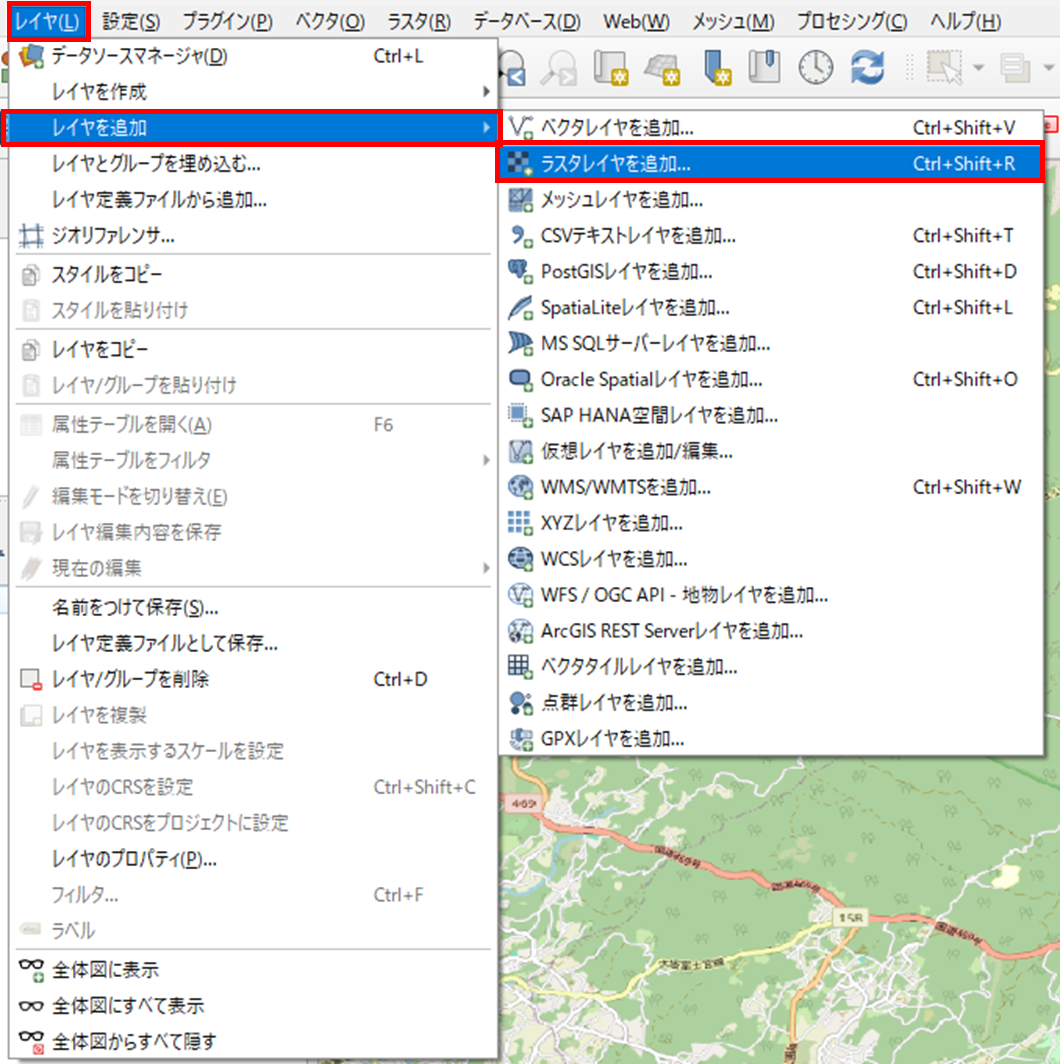The width and height of the screenshot is (1060, 1064).
Task: Show the spatial bookmarks panel
Action: coord(764,68)
